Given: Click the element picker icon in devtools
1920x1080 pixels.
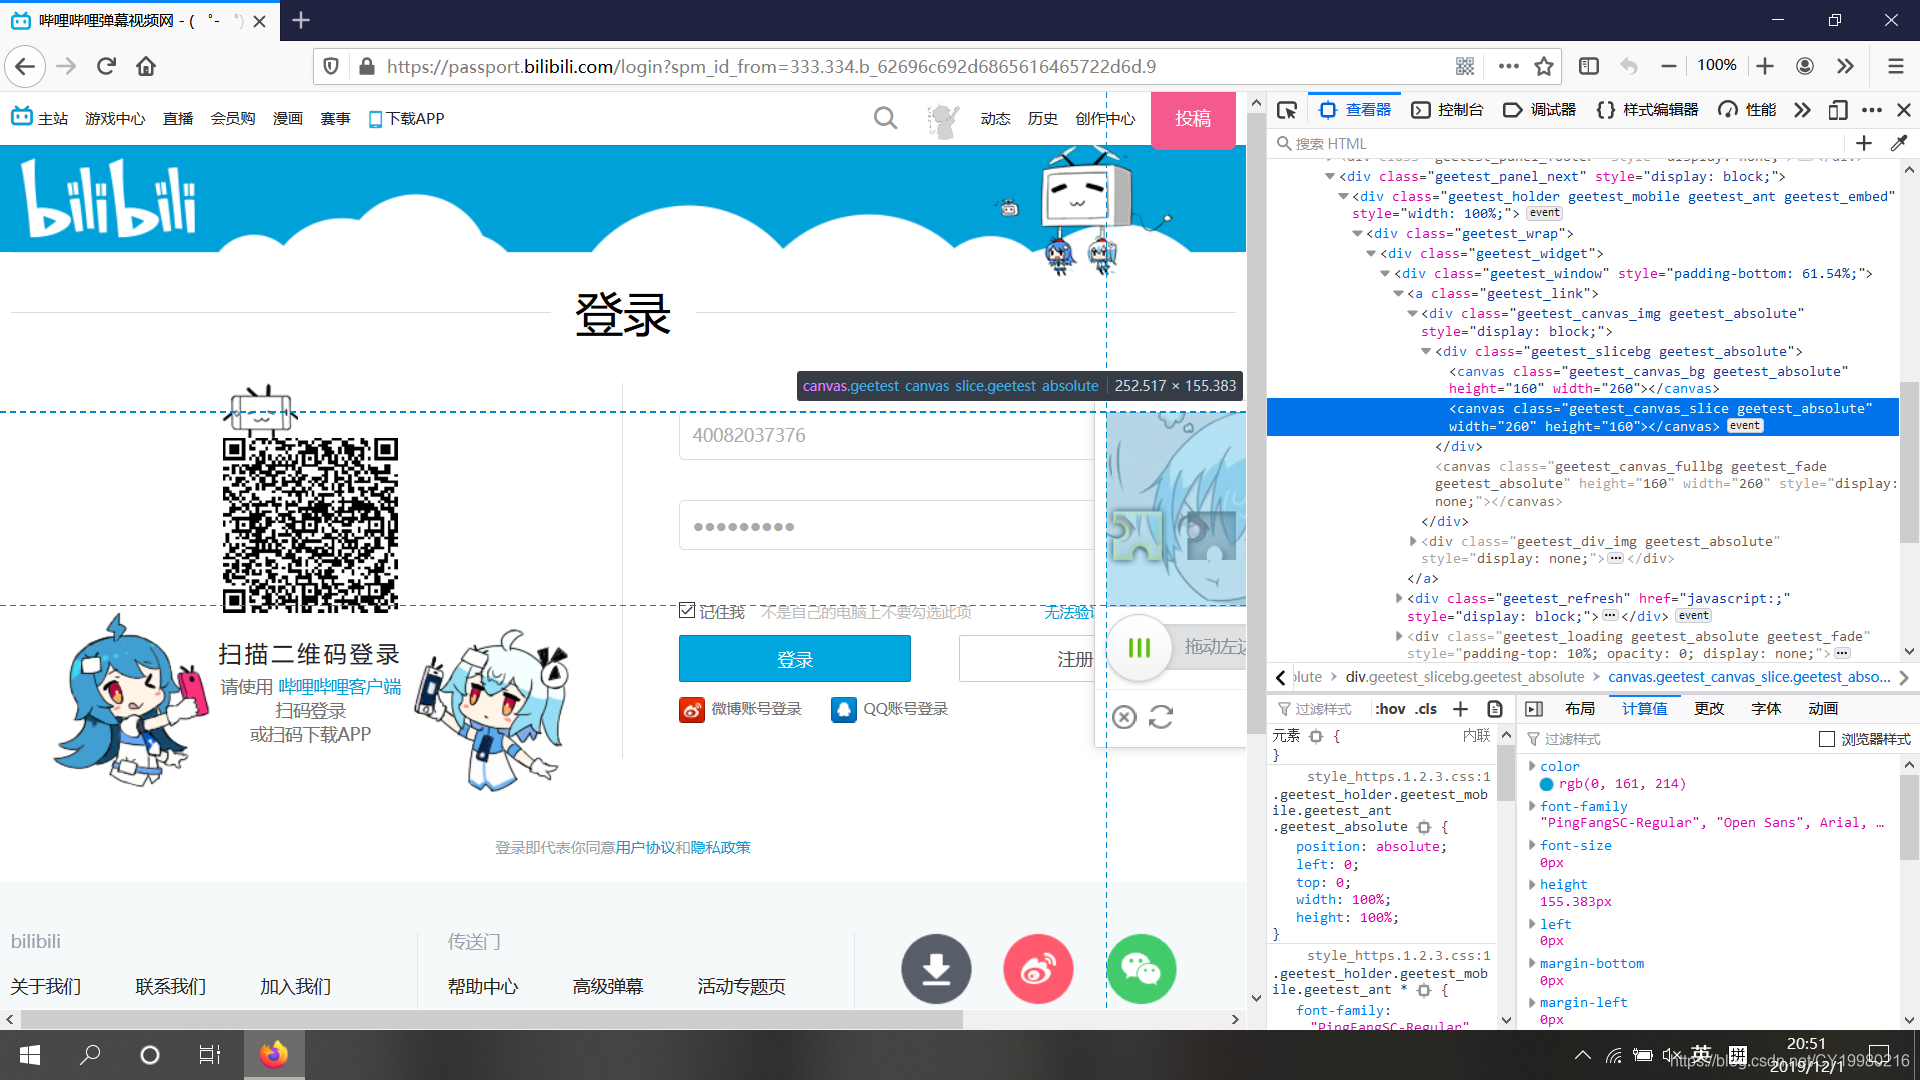Looking at the screenshot, I should click(1287, 110).
